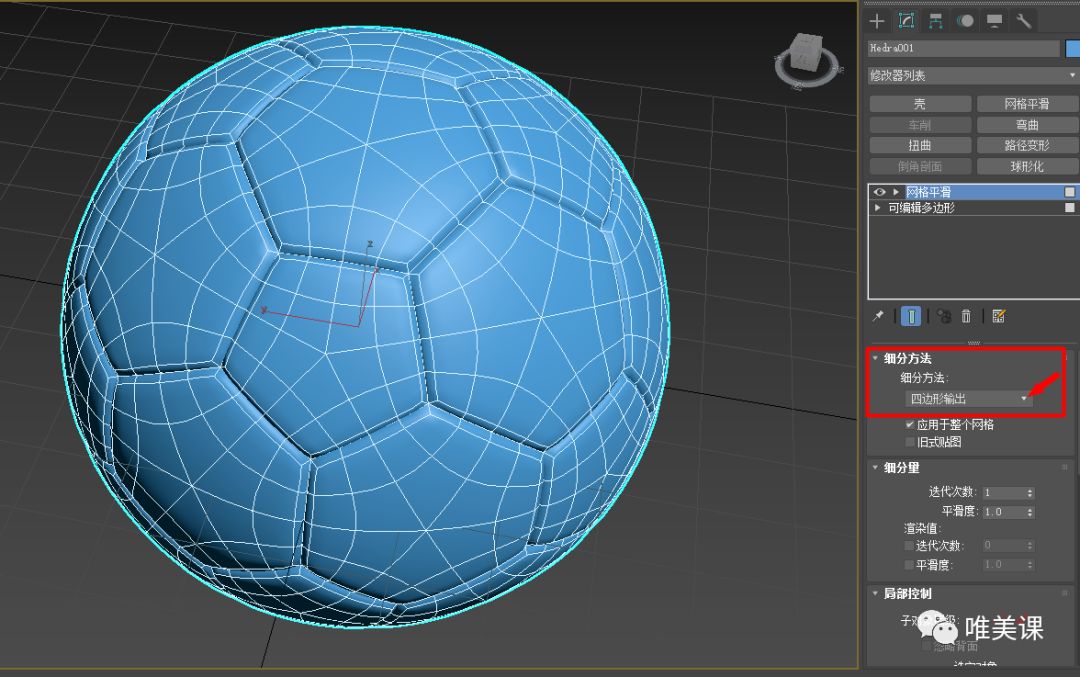Open the Utilities panel wrench icon
1080x677 pixels.
click(x=1022, y=20)
